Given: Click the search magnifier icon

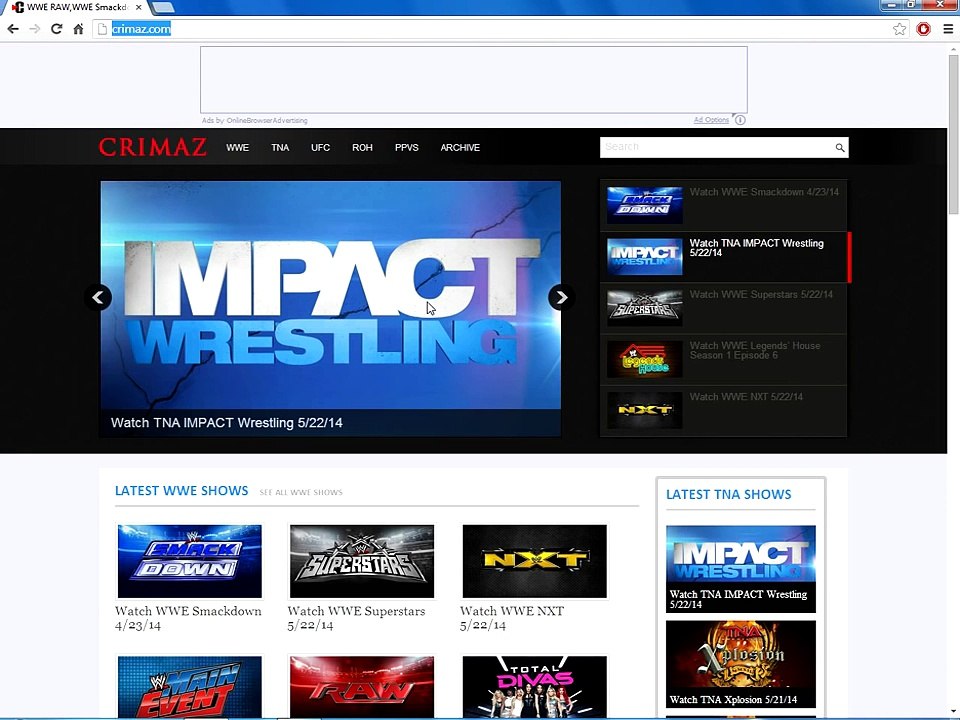Looking at the screenshot, I should tap(839, 148).
